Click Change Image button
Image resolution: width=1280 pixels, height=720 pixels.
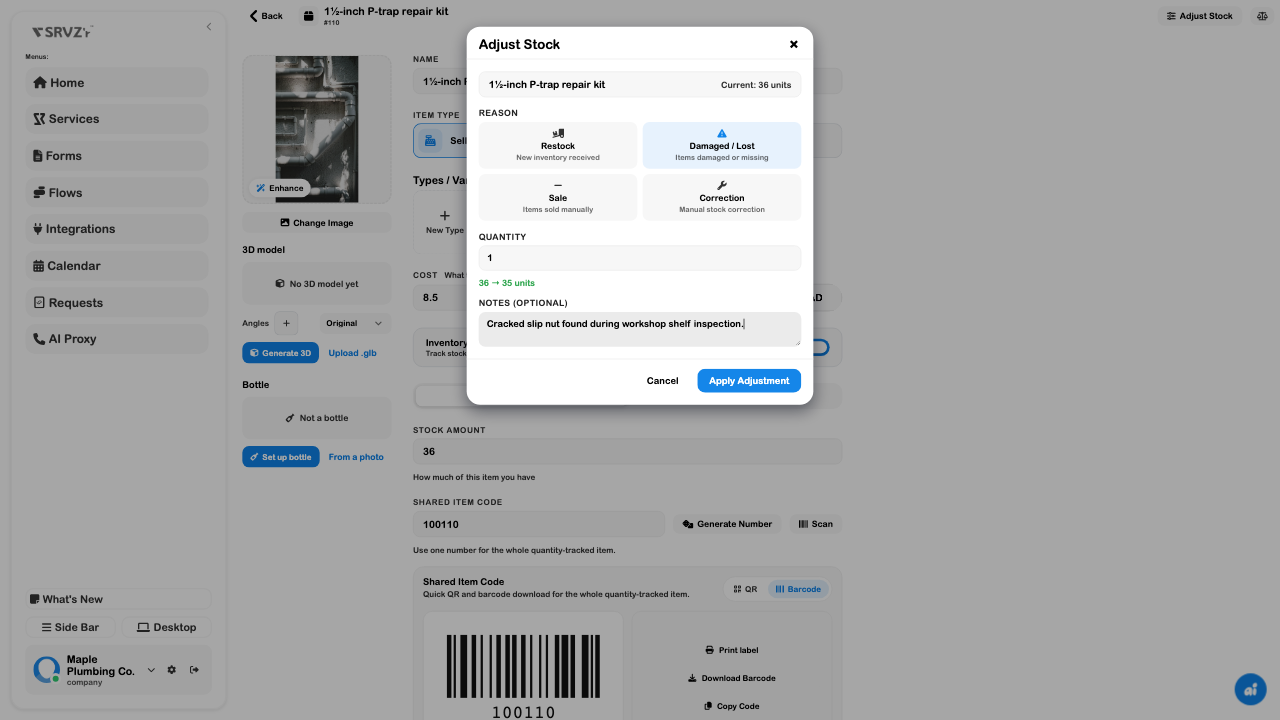point(317,223)
